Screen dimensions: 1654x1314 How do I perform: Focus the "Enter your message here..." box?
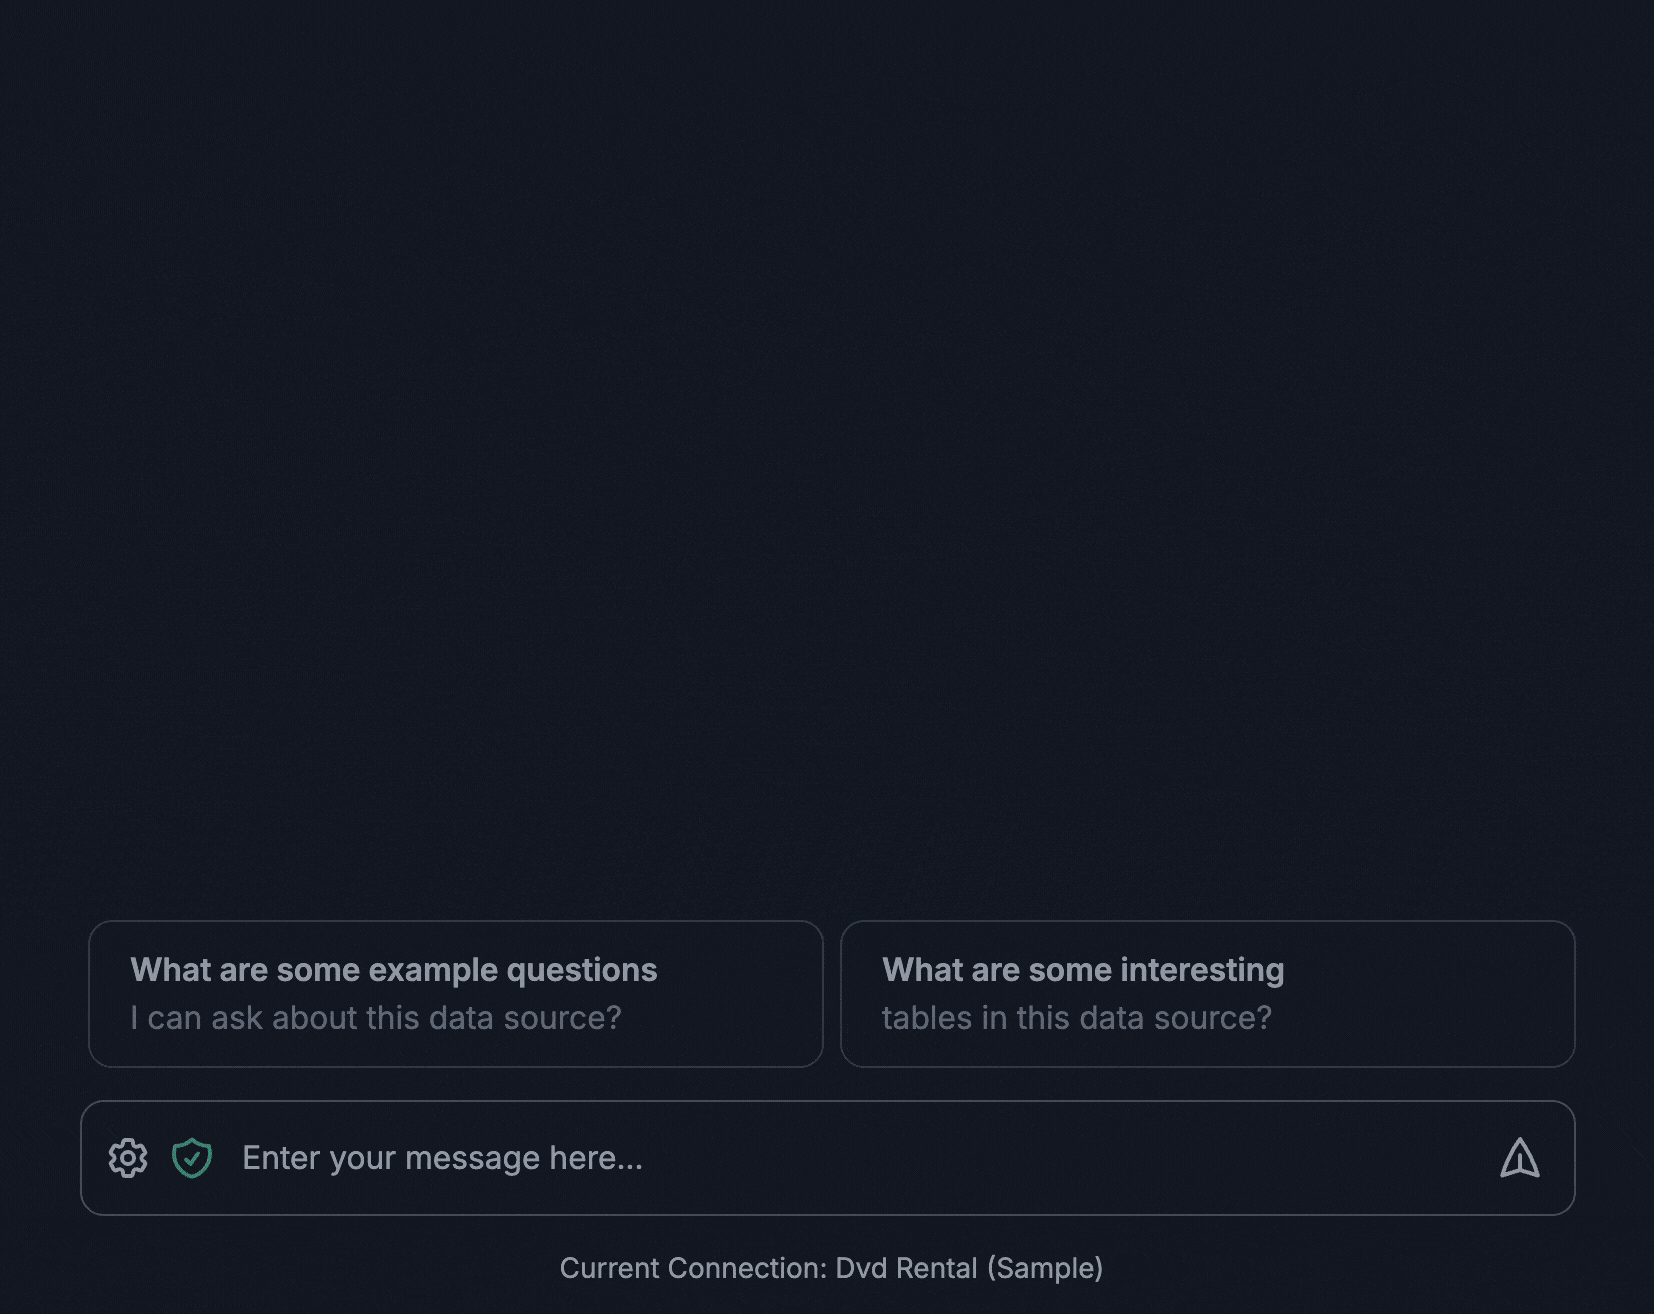pos(860,1158)
